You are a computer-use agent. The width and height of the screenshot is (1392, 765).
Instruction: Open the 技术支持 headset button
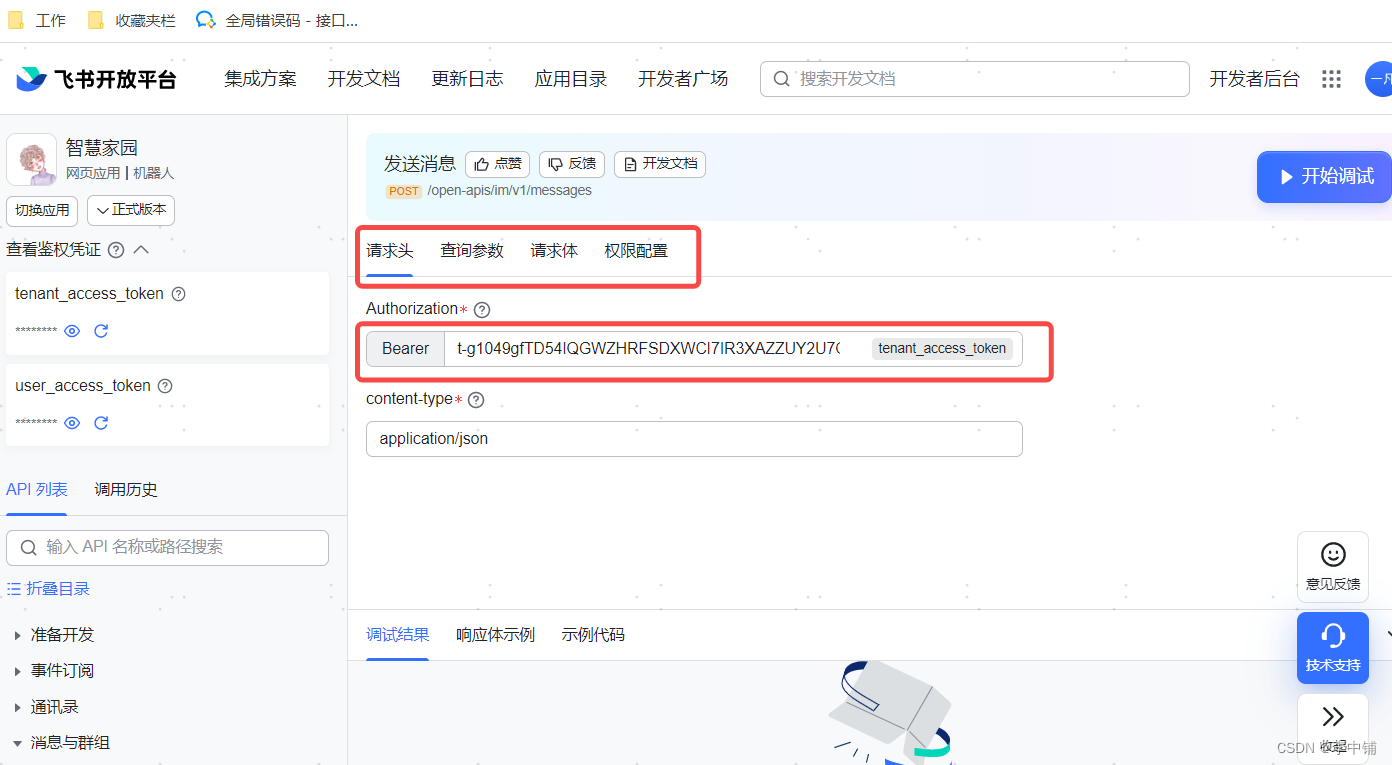point(1333,648)
